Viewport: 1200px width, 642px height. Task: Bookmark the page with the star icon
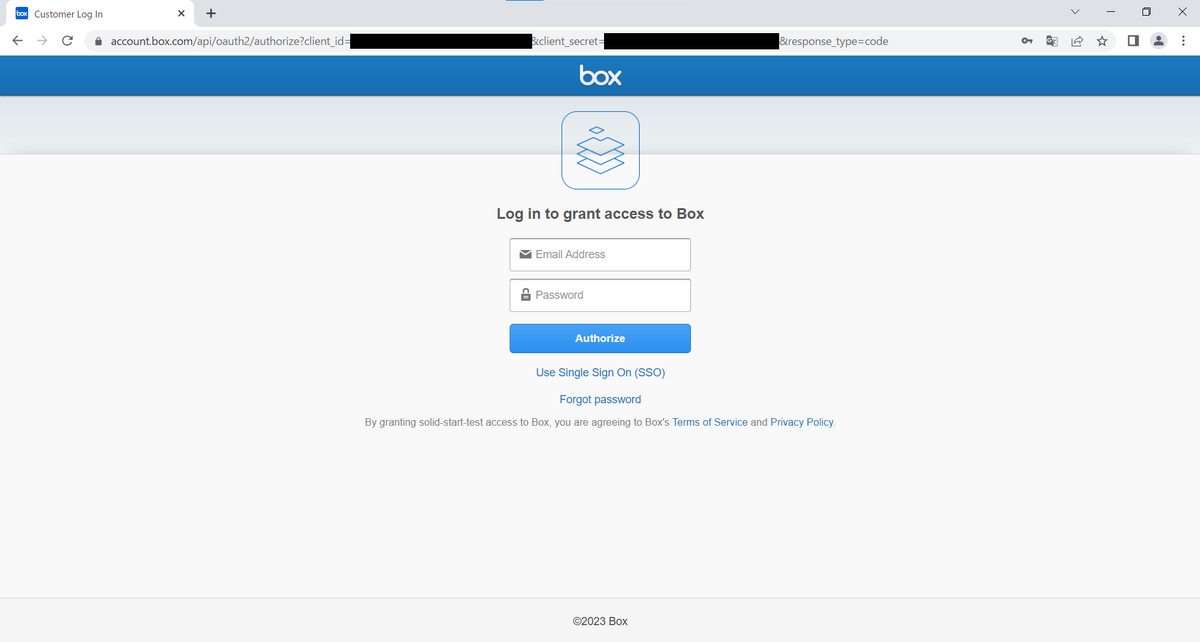(x=1101, y=41)
